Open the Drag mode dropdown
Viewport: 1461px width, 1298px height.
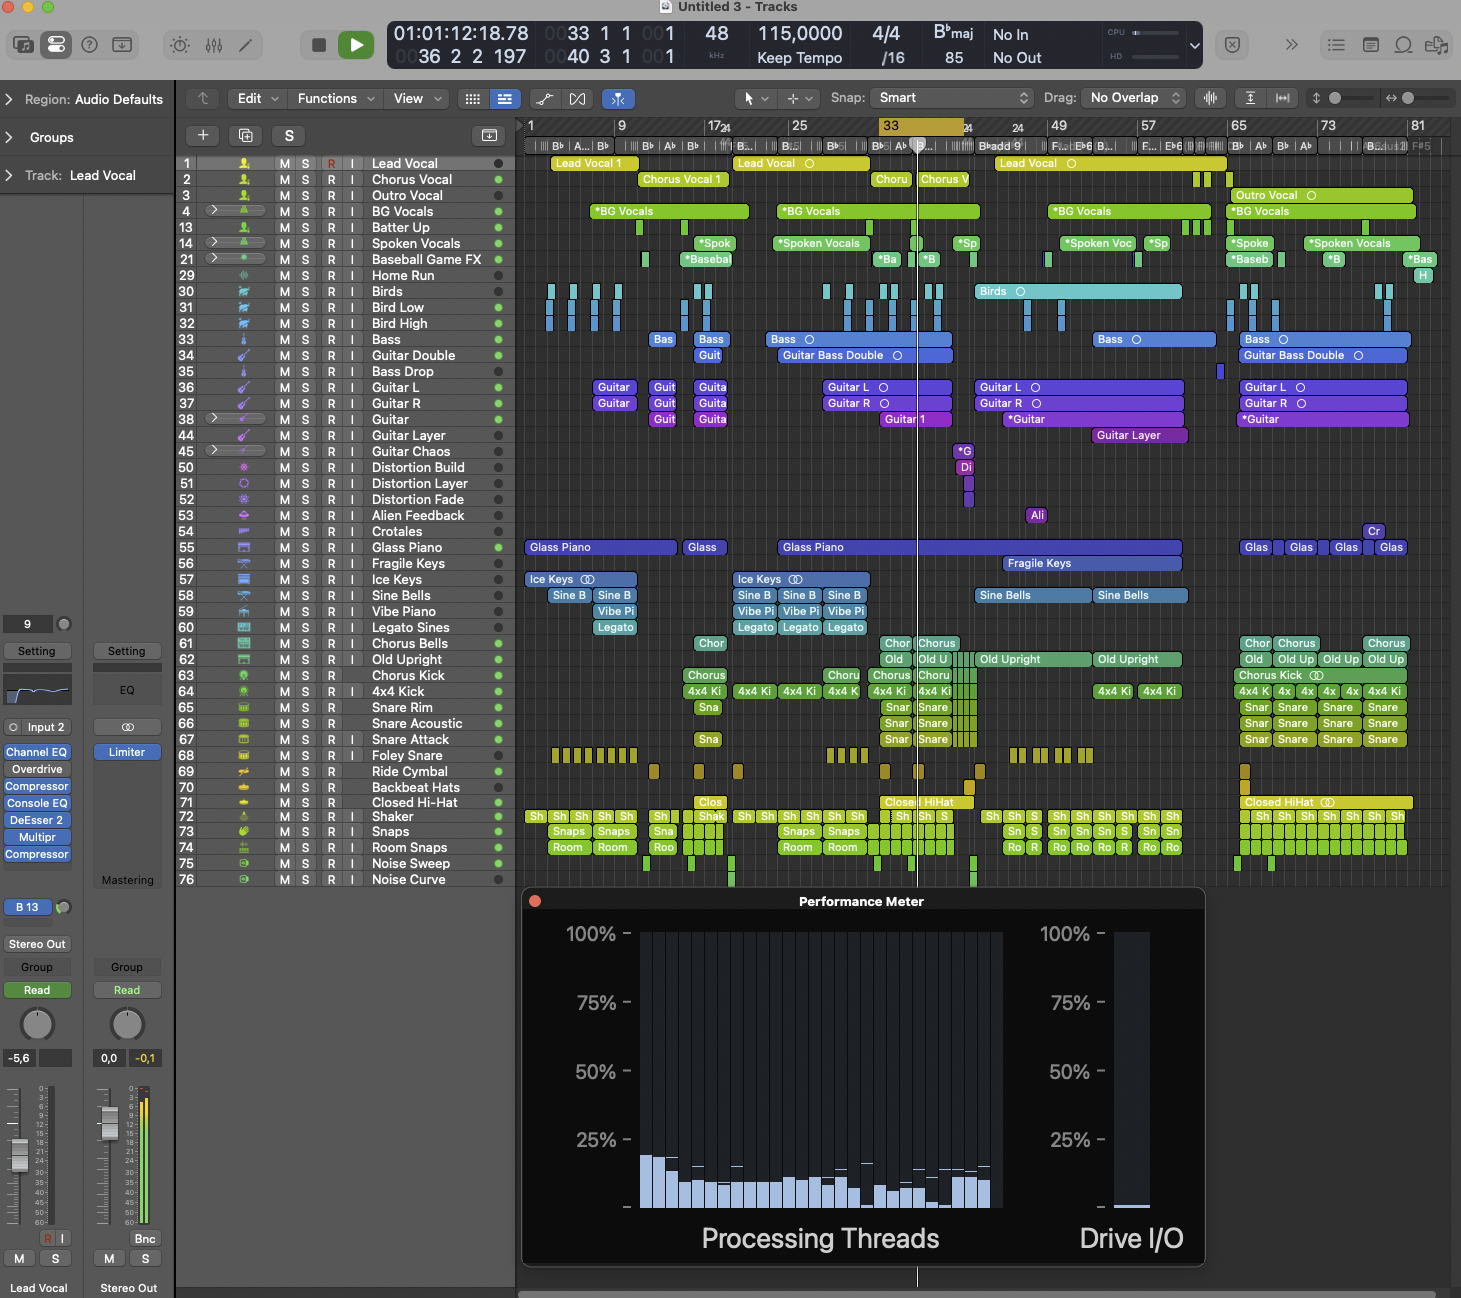(x=1135, y=98)
